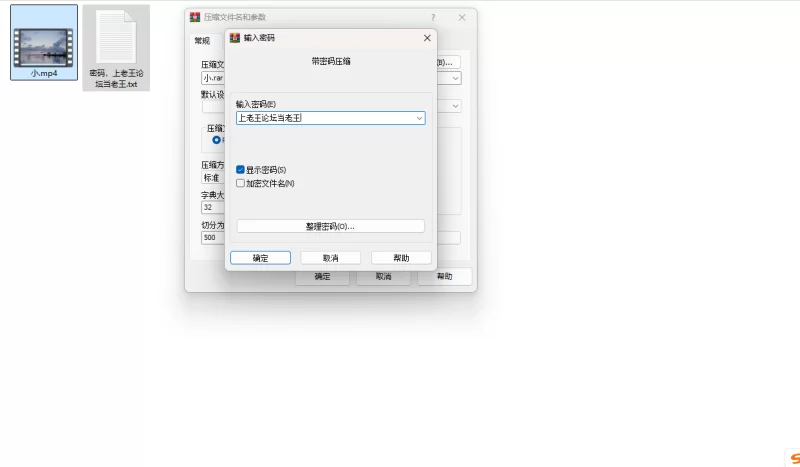Image resolution: width=800 pixels, height=467 pixels.
Task: Close the 压缩文件名和参数 window
Action: point(462,17)
